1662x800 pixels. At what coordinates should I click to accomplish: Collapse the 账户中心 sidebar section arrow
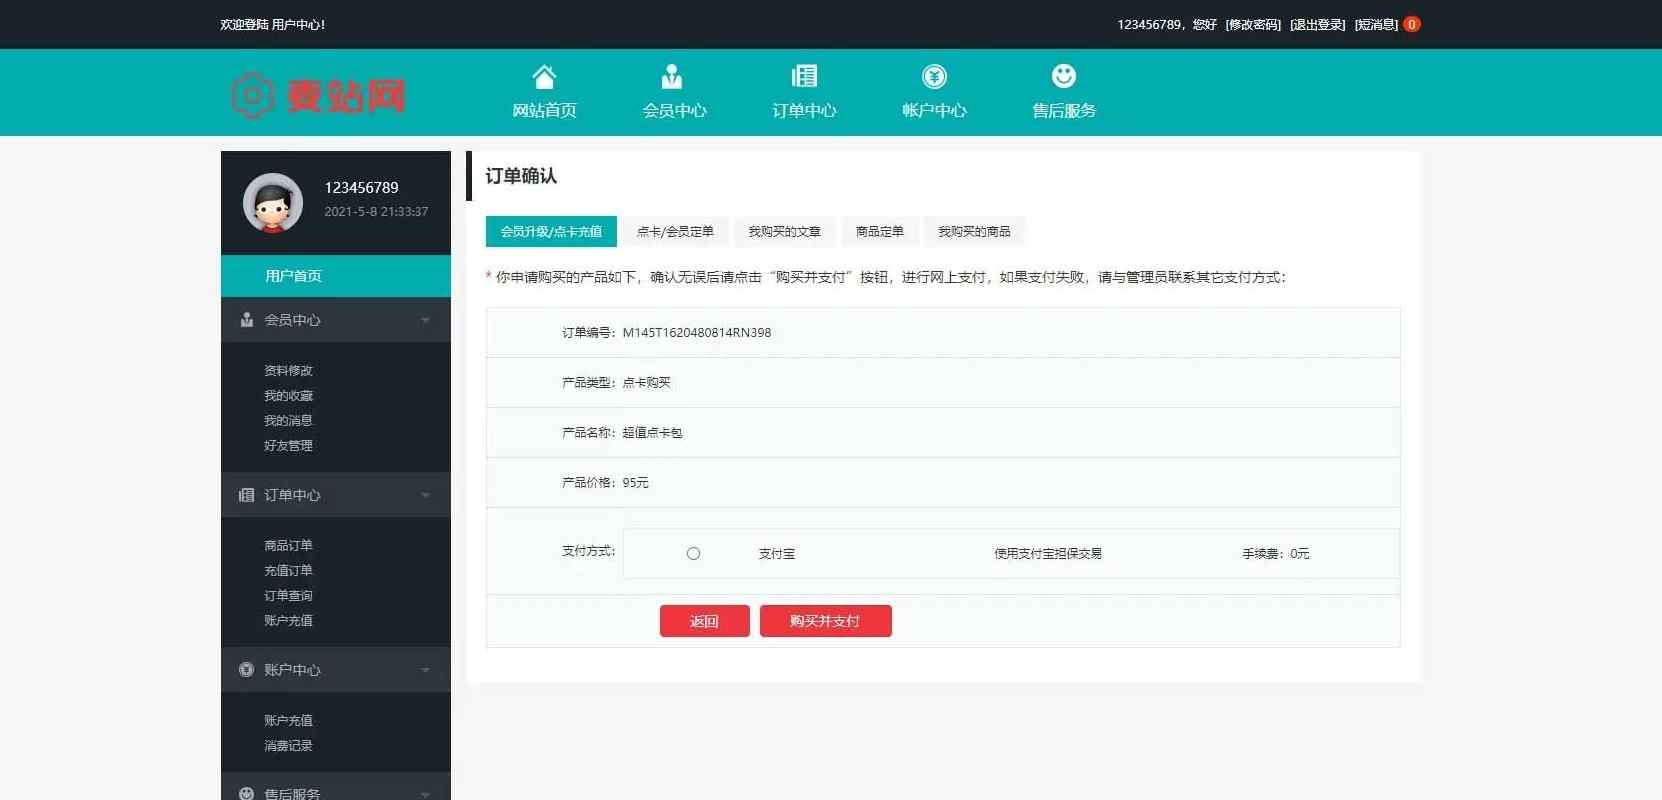point(425,671)
